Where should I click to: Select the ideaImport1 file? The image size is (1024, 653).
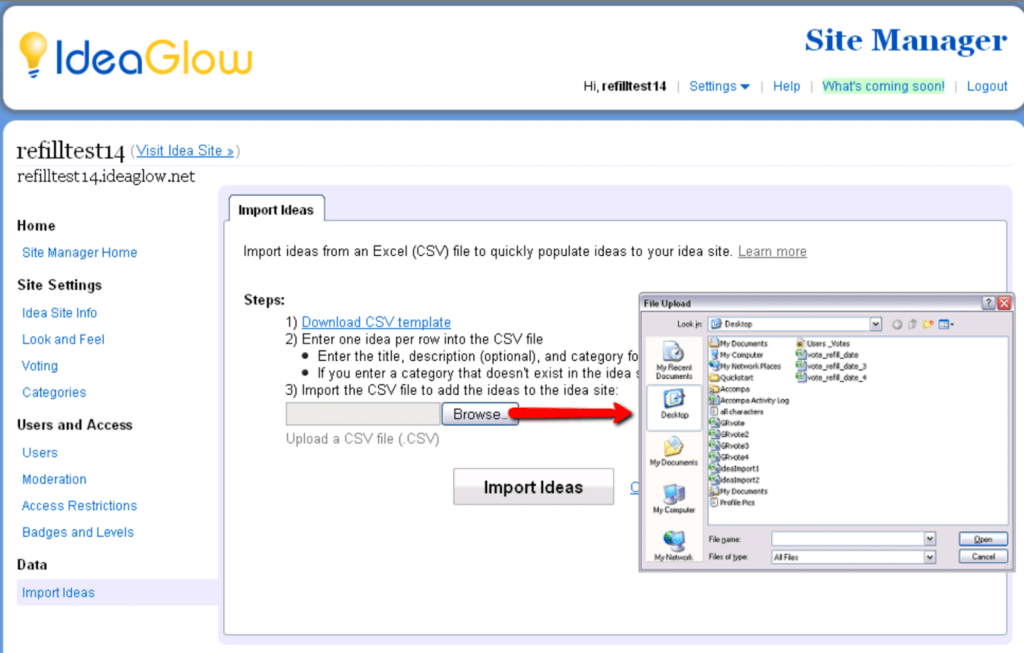734,468
